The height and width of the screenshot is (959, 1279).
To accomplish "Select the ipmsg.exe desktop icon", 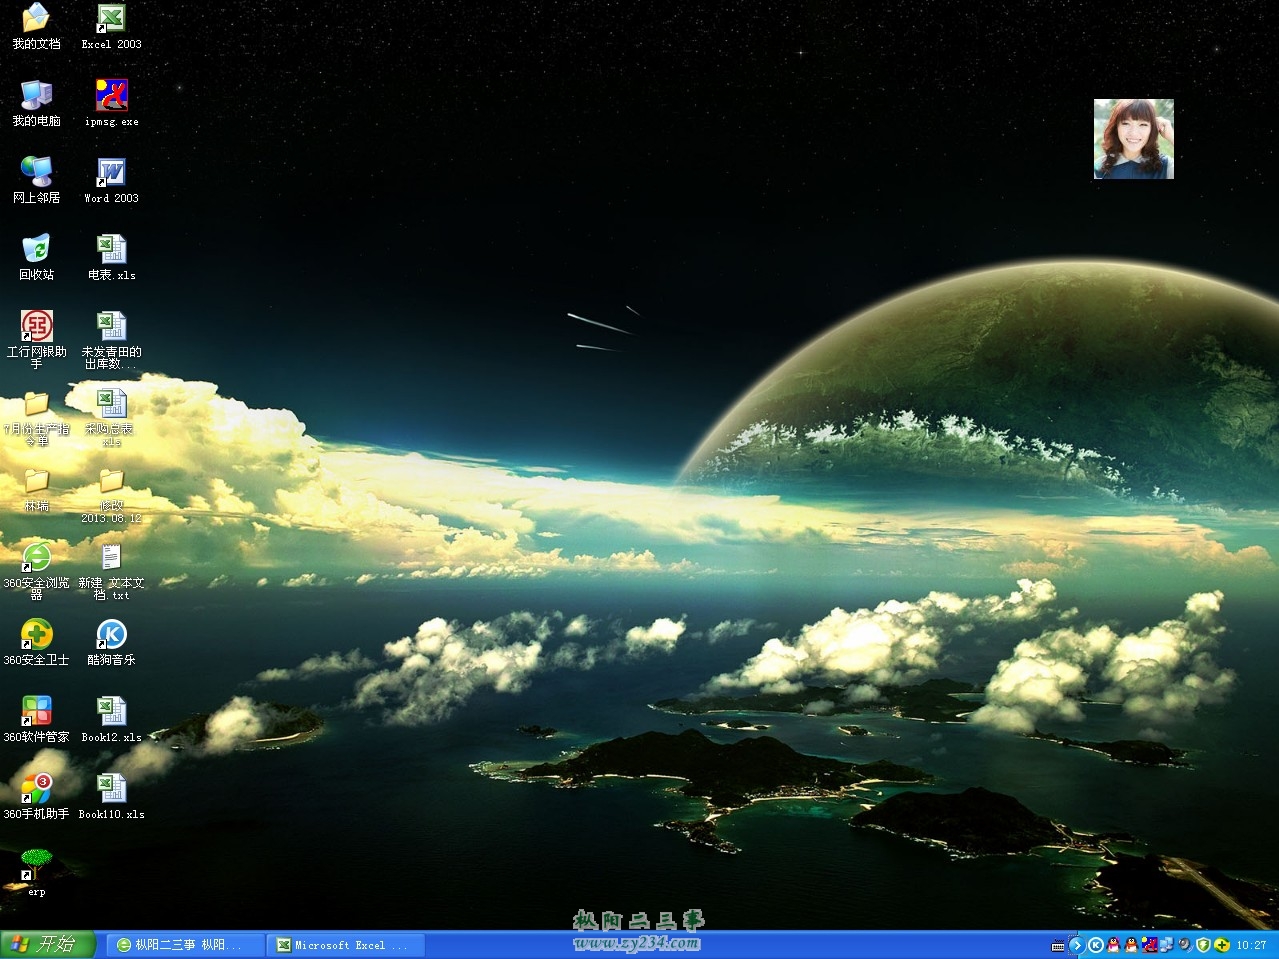I will click(x=111, y=103).
